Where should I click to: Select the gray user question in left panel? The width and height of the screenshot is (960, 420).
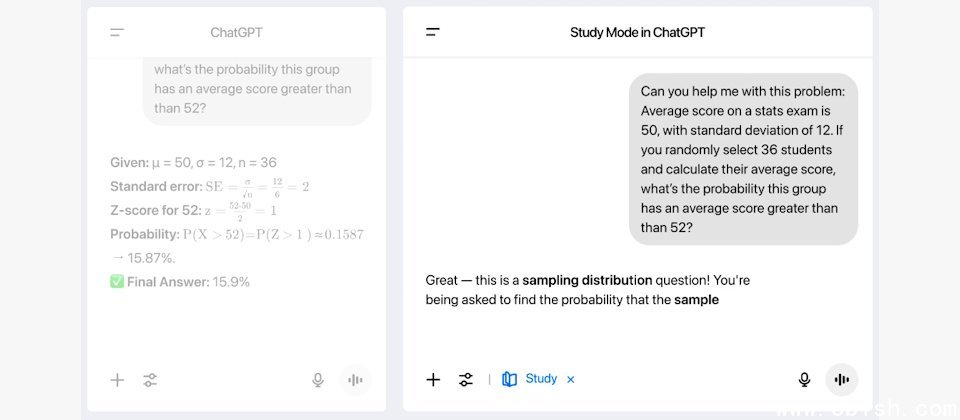(255, 88)
